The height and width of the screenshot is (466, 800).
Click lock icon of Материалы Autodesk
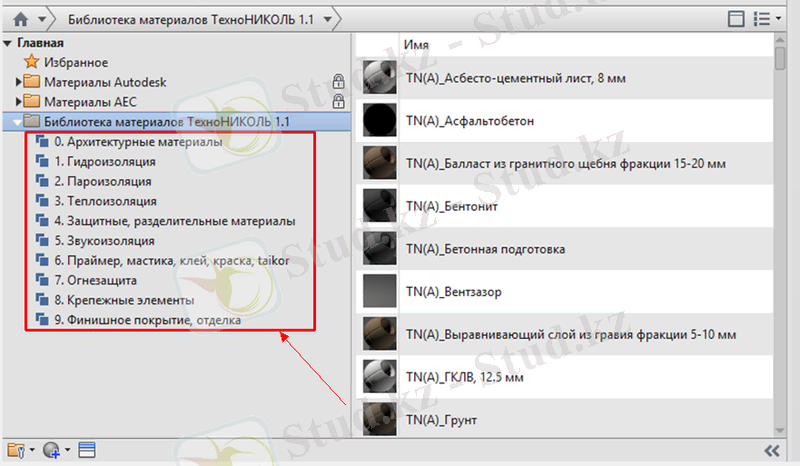(338, 81)
